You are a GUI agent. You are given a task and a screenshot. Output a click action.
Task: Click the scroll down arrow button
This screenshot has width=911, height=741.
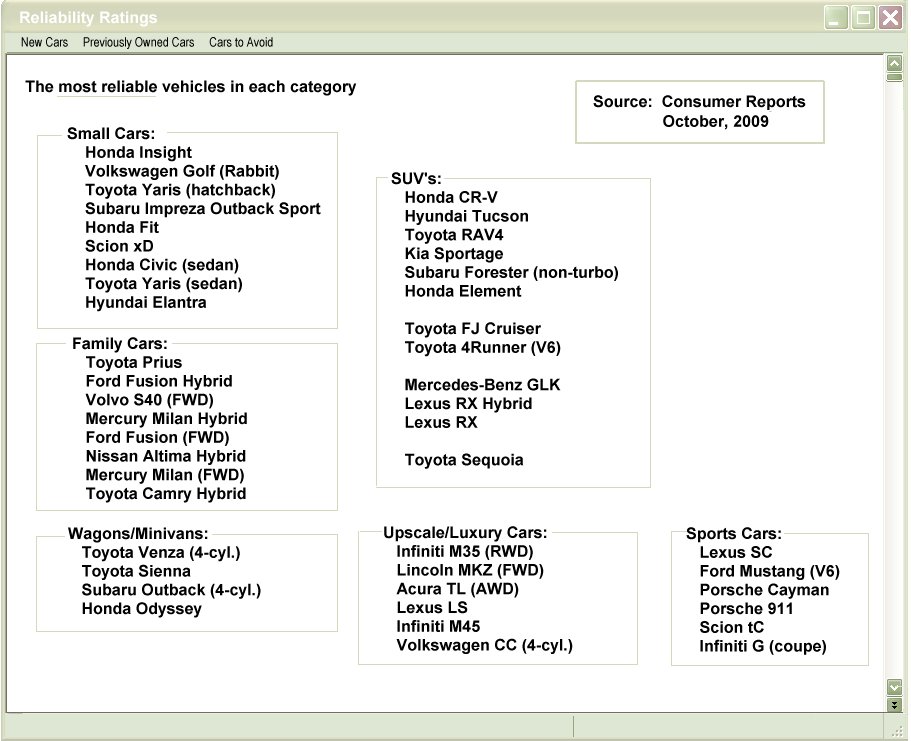click(894, 687)
